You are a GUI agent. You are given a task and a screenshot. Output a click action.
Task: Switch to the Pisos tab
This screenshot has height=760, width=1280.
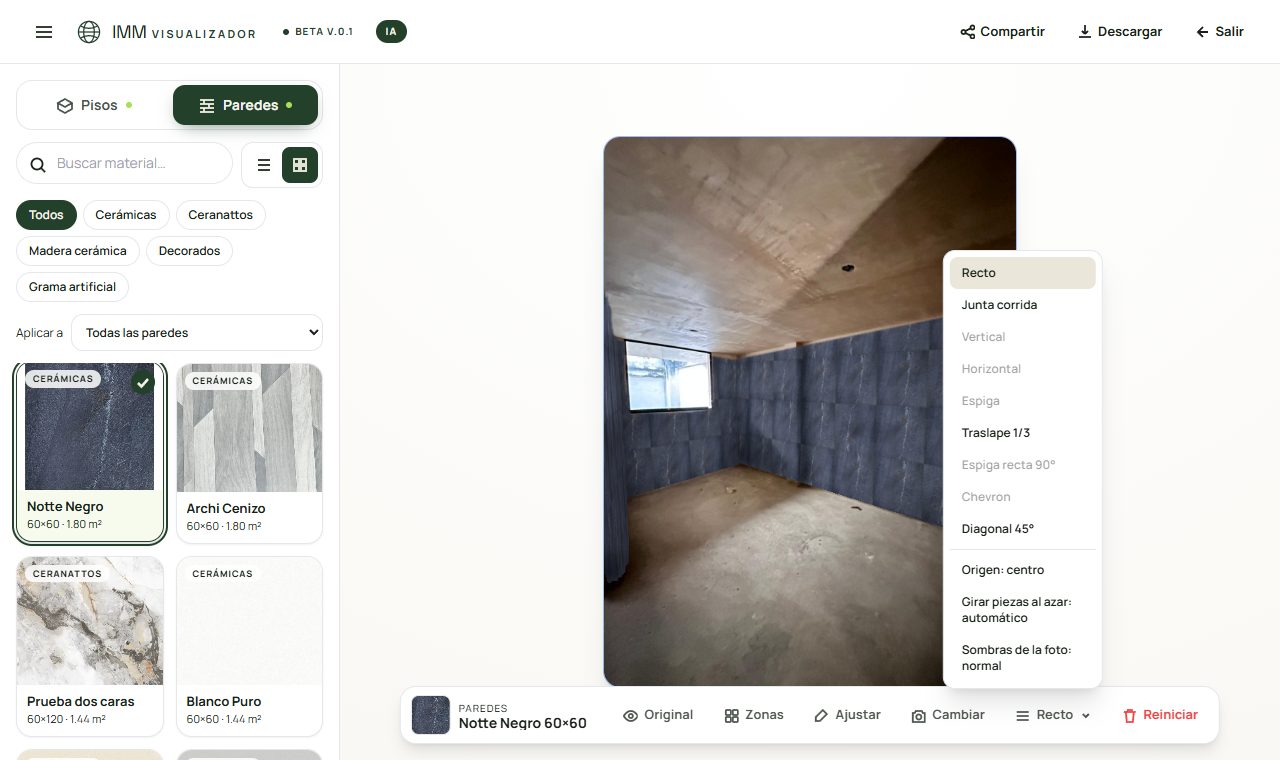point(95,105)
